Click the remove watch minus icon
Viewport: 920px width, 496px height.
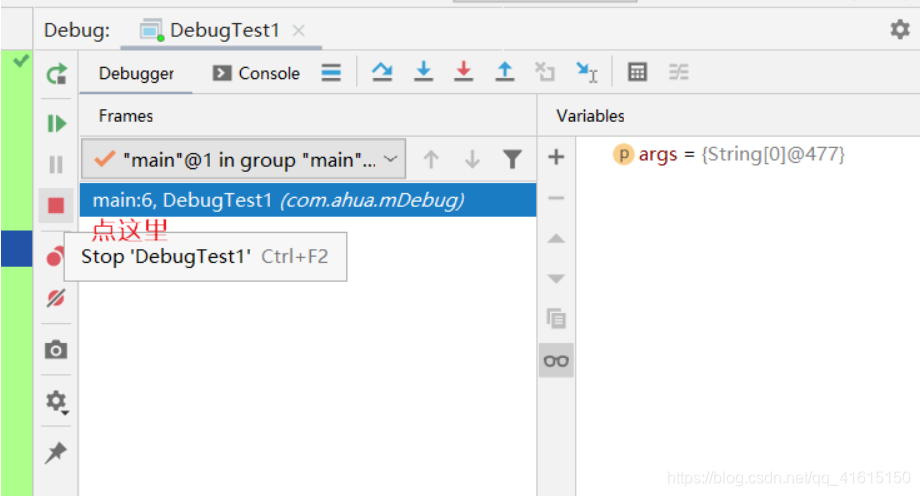coord(556,198)
